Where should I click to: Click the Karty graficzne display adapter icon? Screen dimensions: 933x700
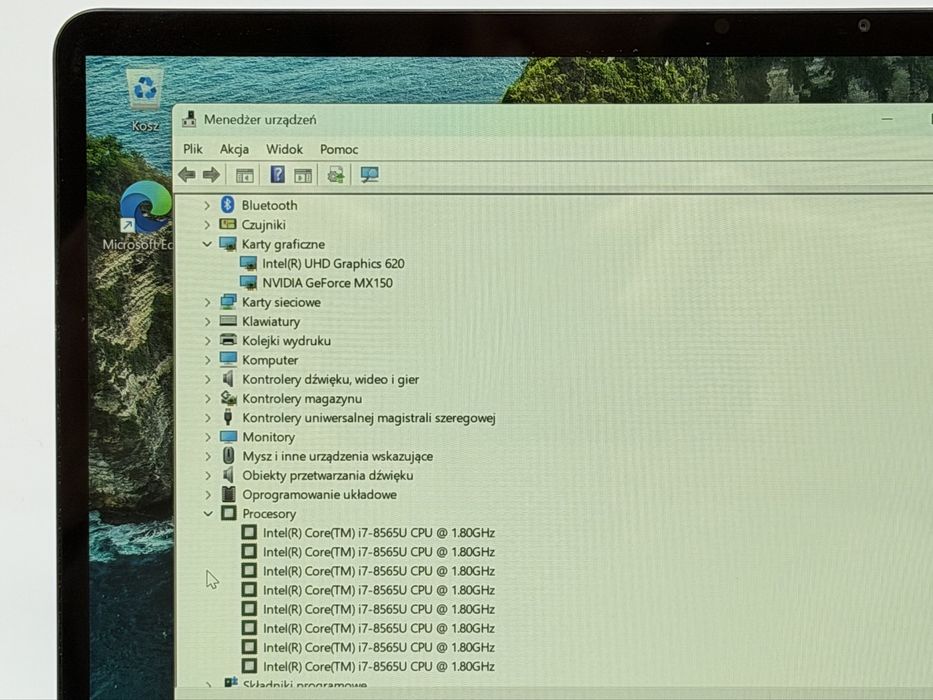(228, 243)
